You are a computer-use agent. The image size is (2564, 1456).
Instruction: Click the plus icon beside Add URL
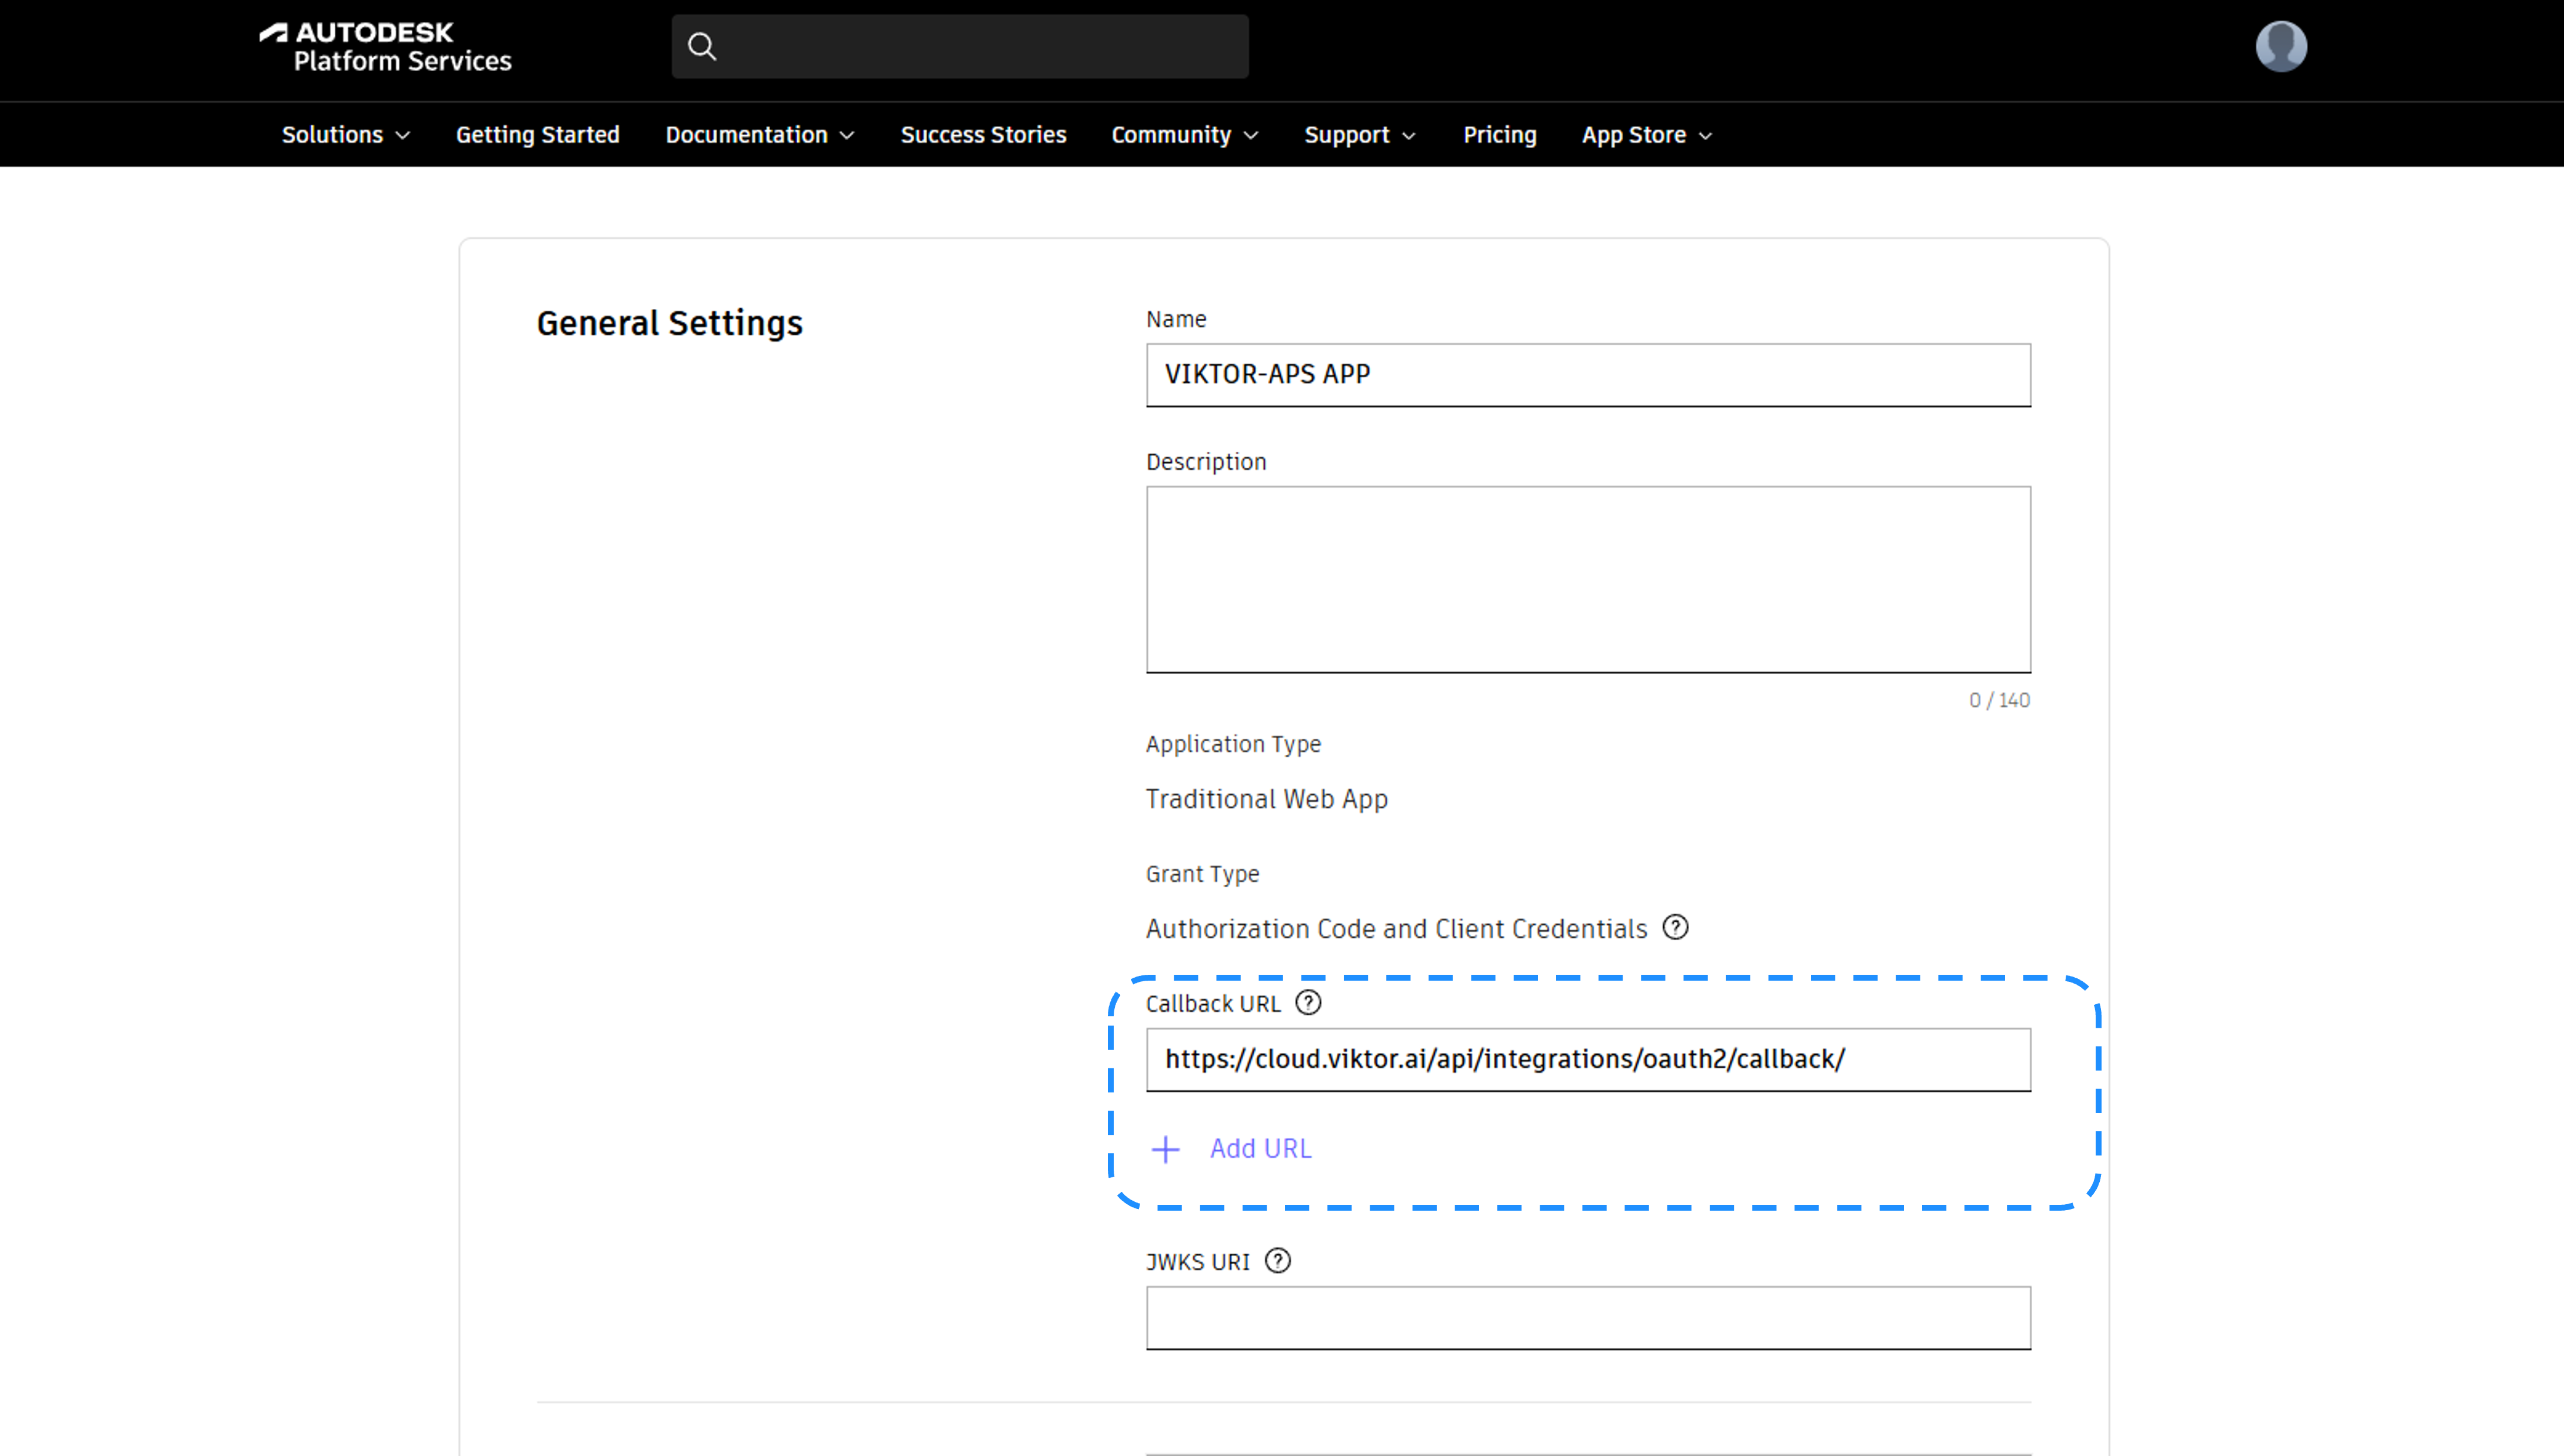pyautogui.click(x=1165, y=1149)
